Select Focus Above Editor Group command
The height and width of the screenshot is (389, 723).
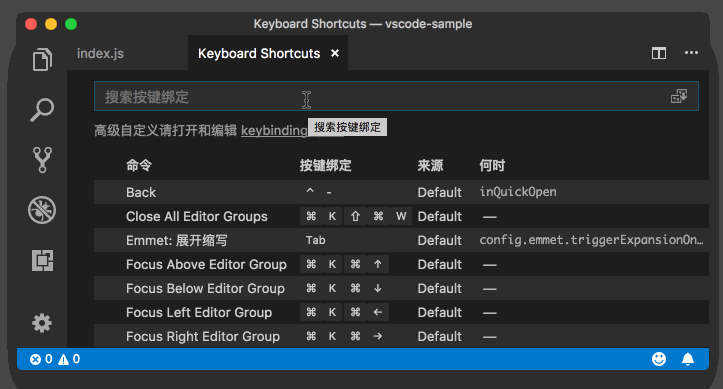tap(401, 264)
